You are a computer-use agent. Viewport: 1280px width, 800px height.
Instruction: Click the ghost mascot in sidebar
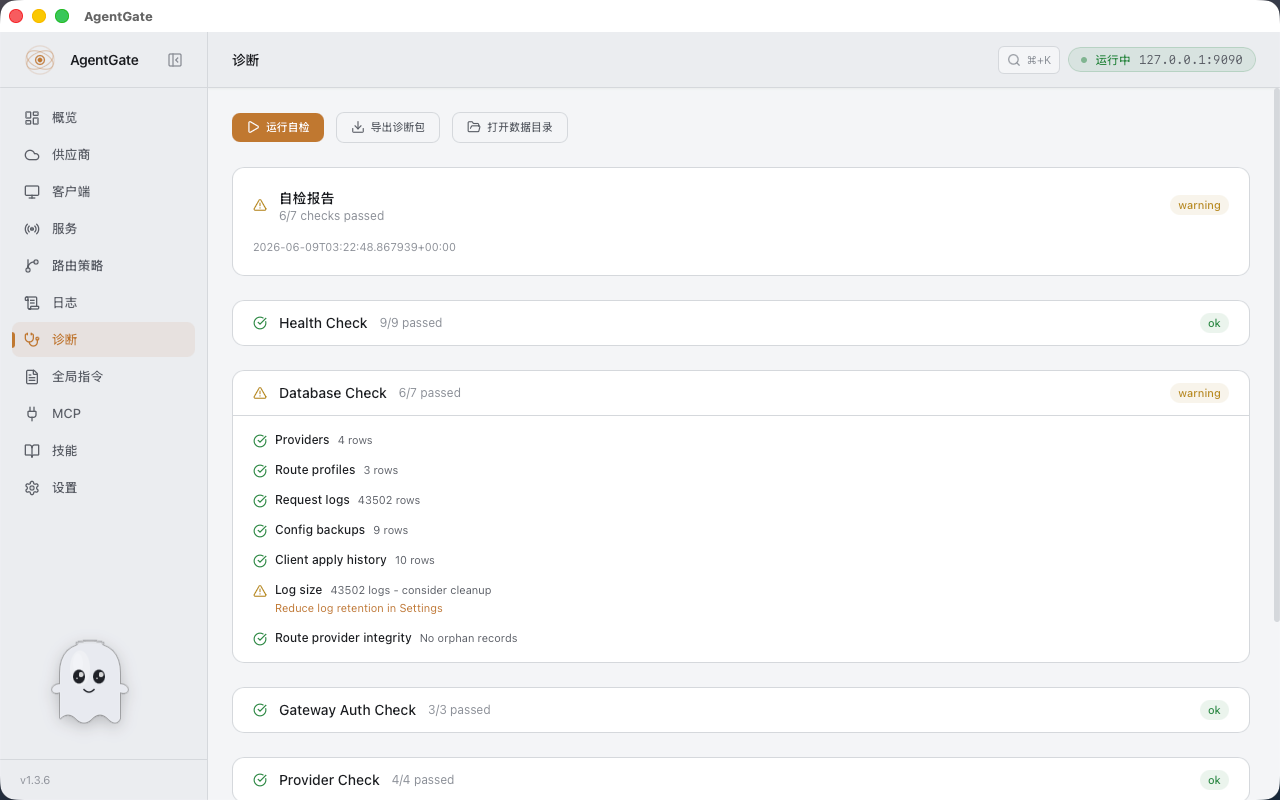(90, 682)
